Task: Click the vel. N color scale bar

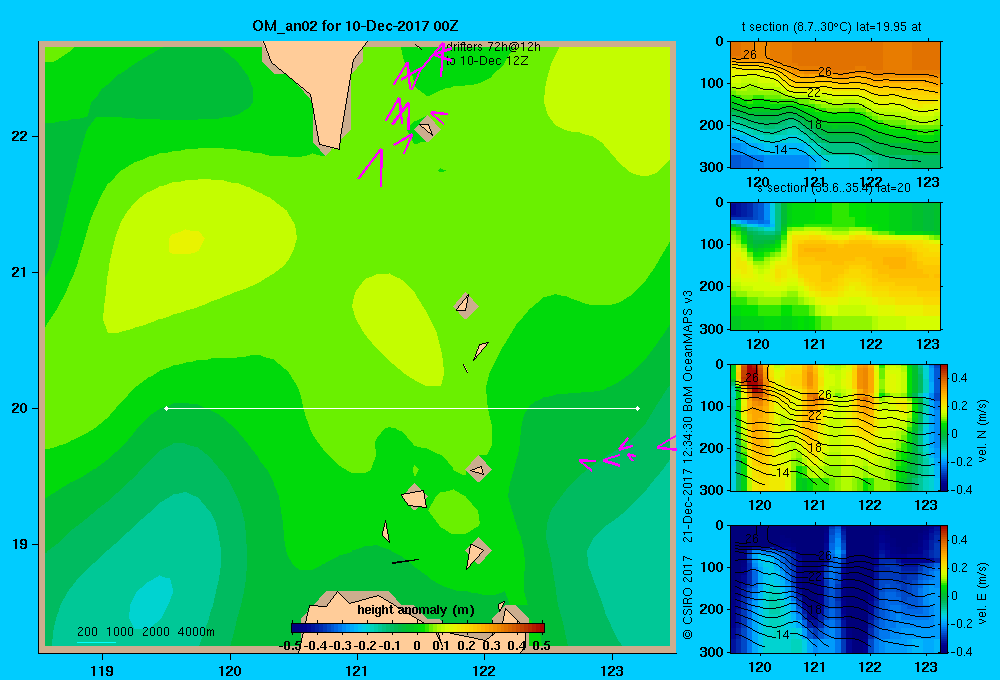Action: click(944, 427)
